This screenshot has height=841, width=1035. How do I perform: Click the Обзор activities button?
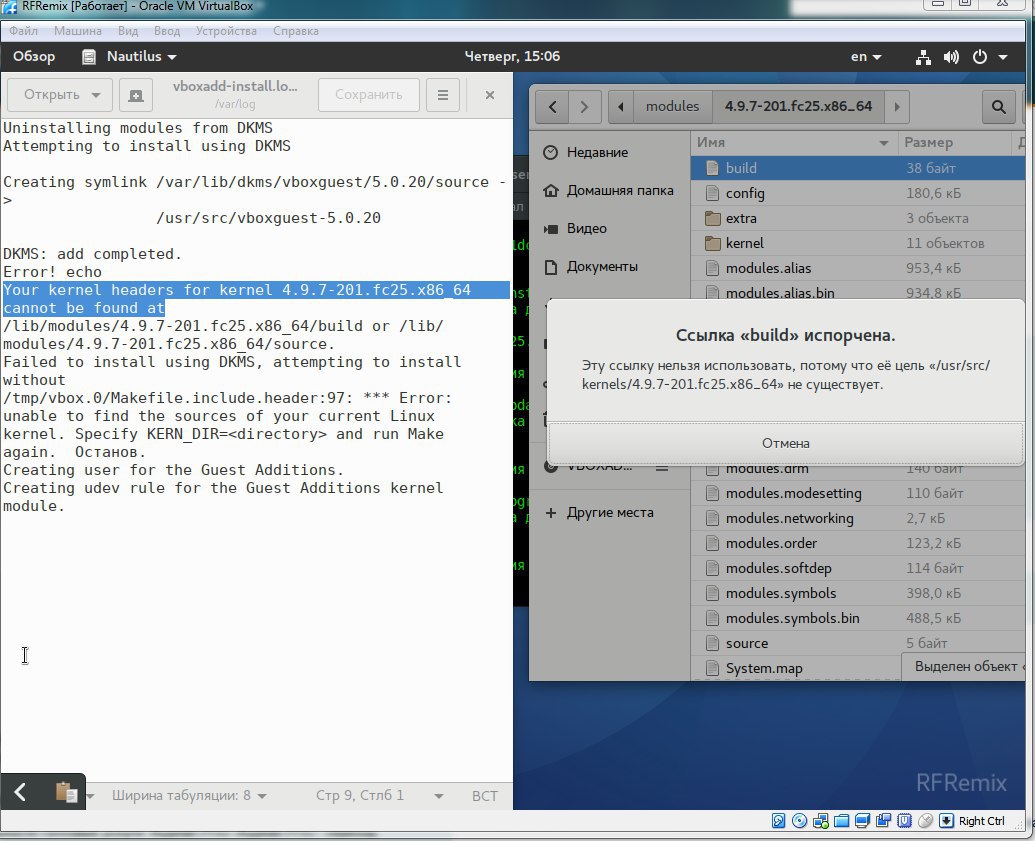(x=34, y=57)
